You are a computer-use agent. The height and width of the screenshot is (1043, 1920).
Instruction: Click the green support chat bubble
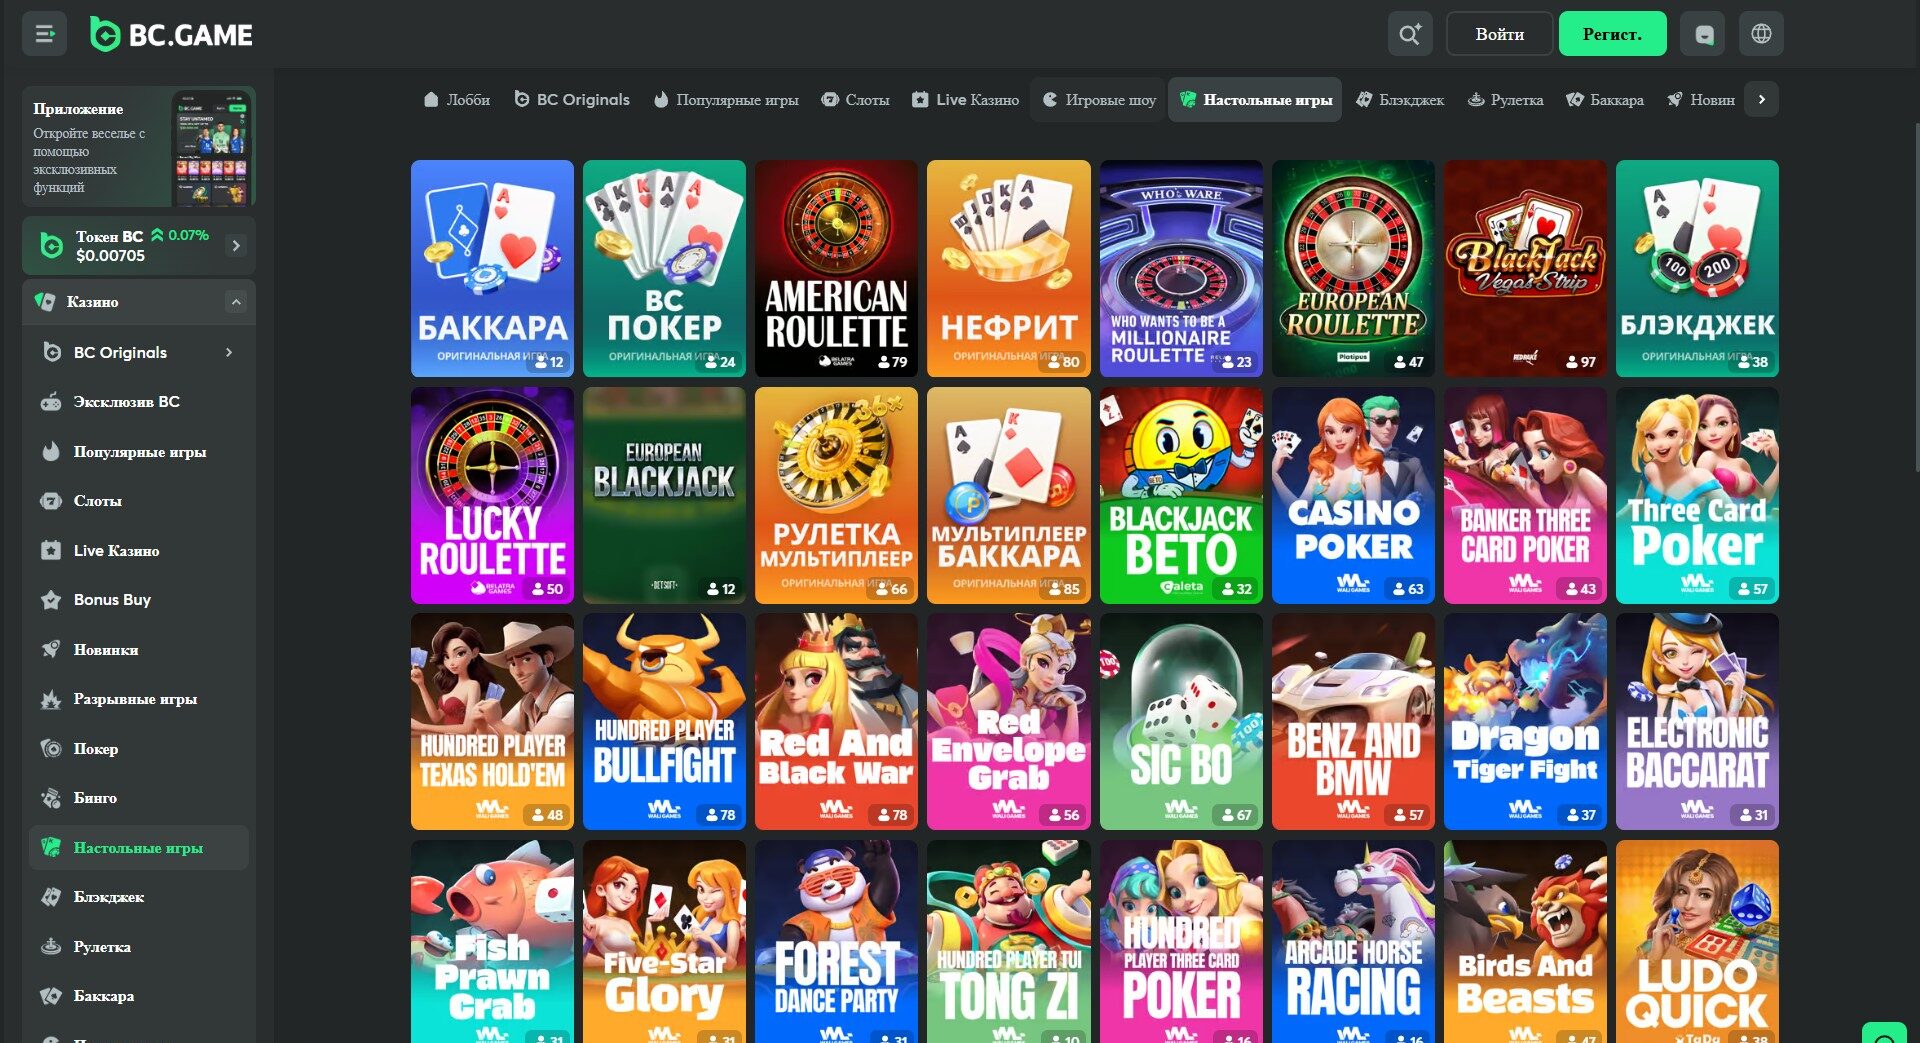pos(1886,1035)
